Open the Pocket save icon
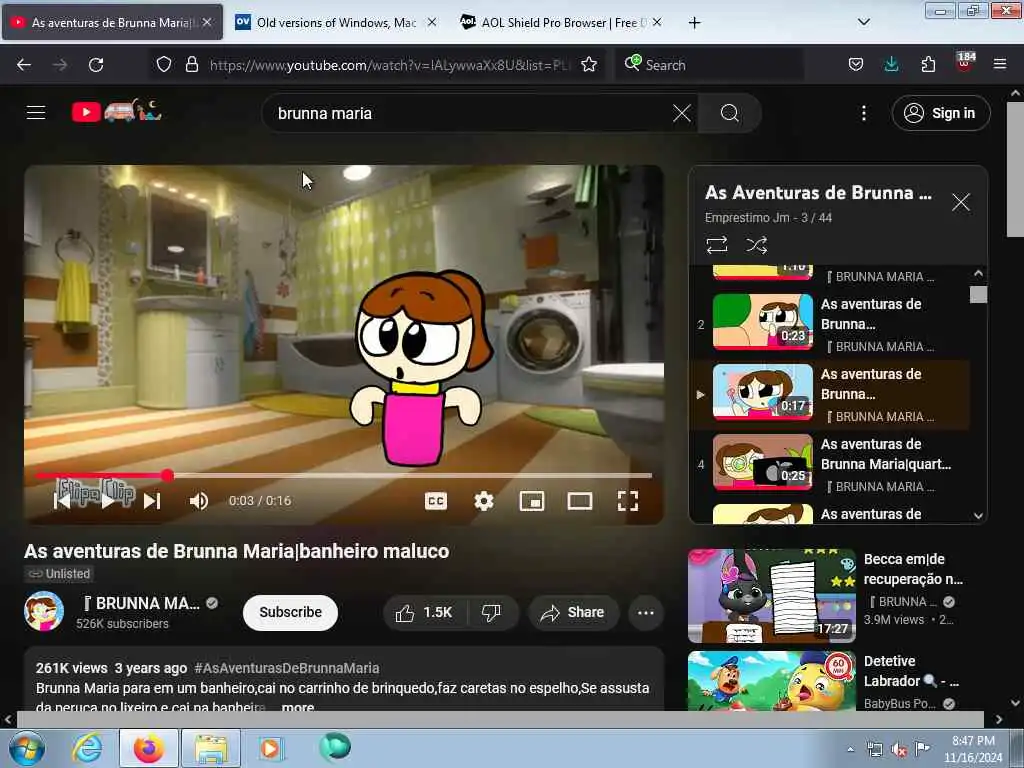This screenshot has height=768, width=1024. [856, 65]
